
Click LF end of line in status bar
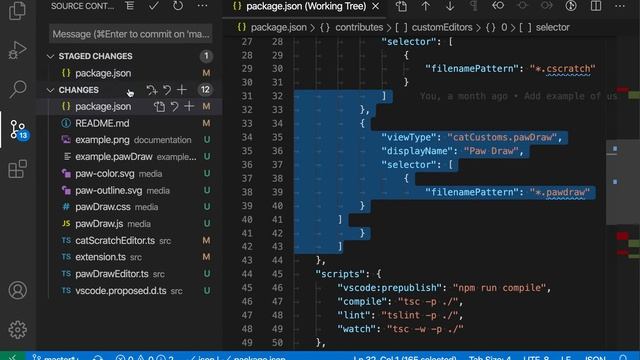pyautogui.click(x=566, y=358)
